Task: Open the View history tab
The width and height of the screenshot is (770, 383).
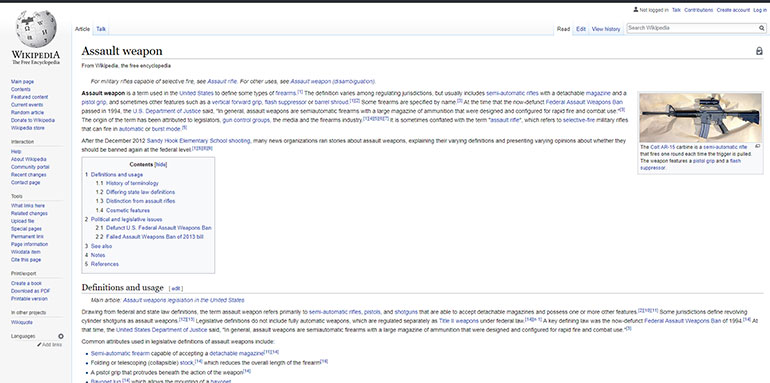Action: click(606, 29)
